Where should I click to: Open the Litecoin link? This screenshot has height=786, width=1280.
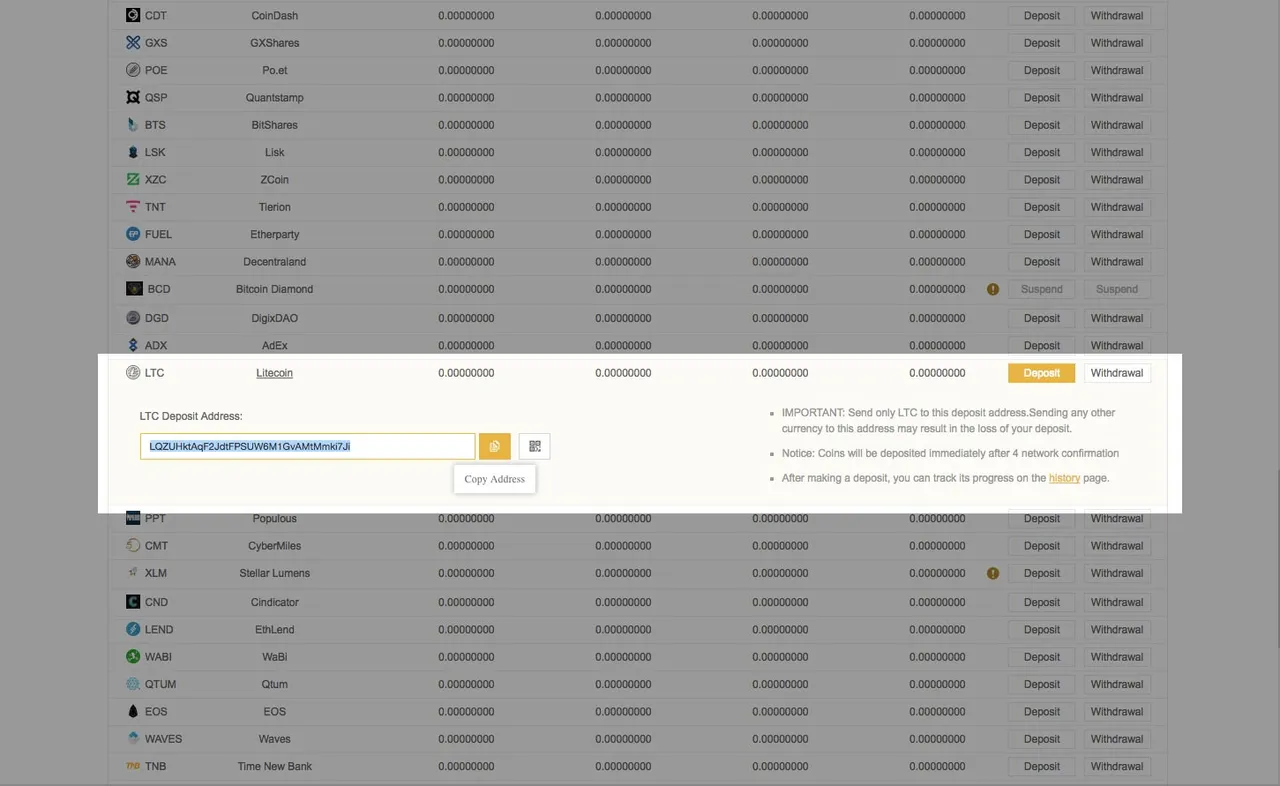point(274,373)
